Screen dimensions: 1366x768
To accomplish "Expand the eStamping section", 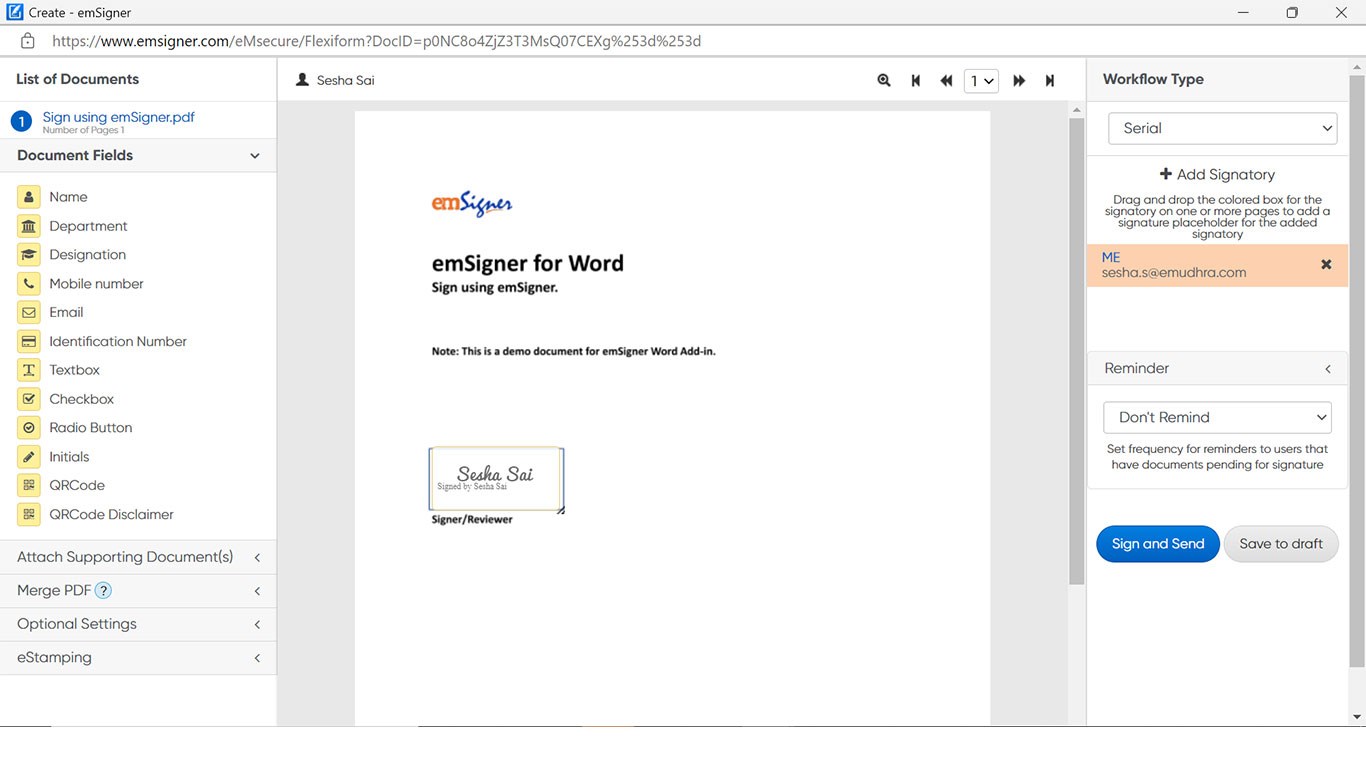I will (257, 658).
